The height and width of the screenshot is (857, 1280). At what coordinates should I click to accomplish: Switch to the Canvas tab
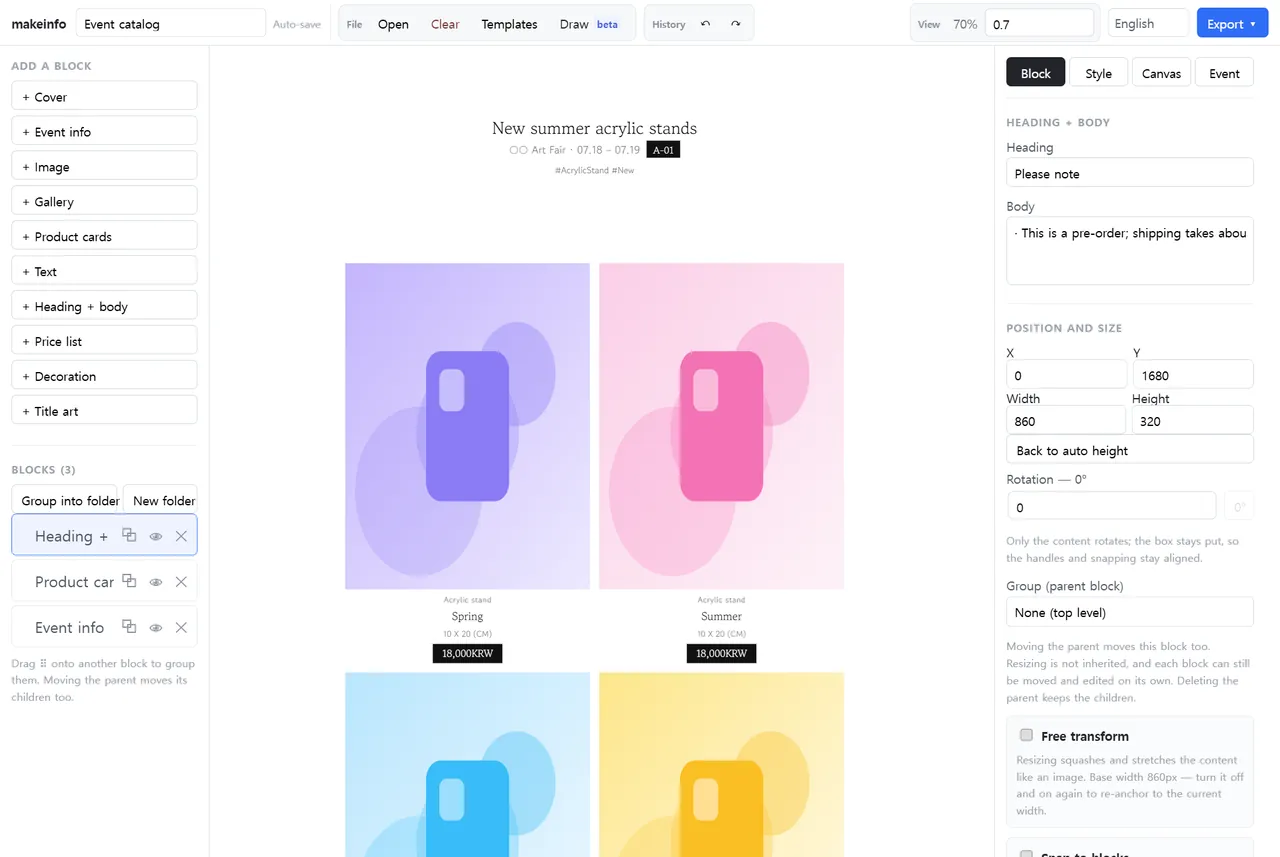[1161, 73]
